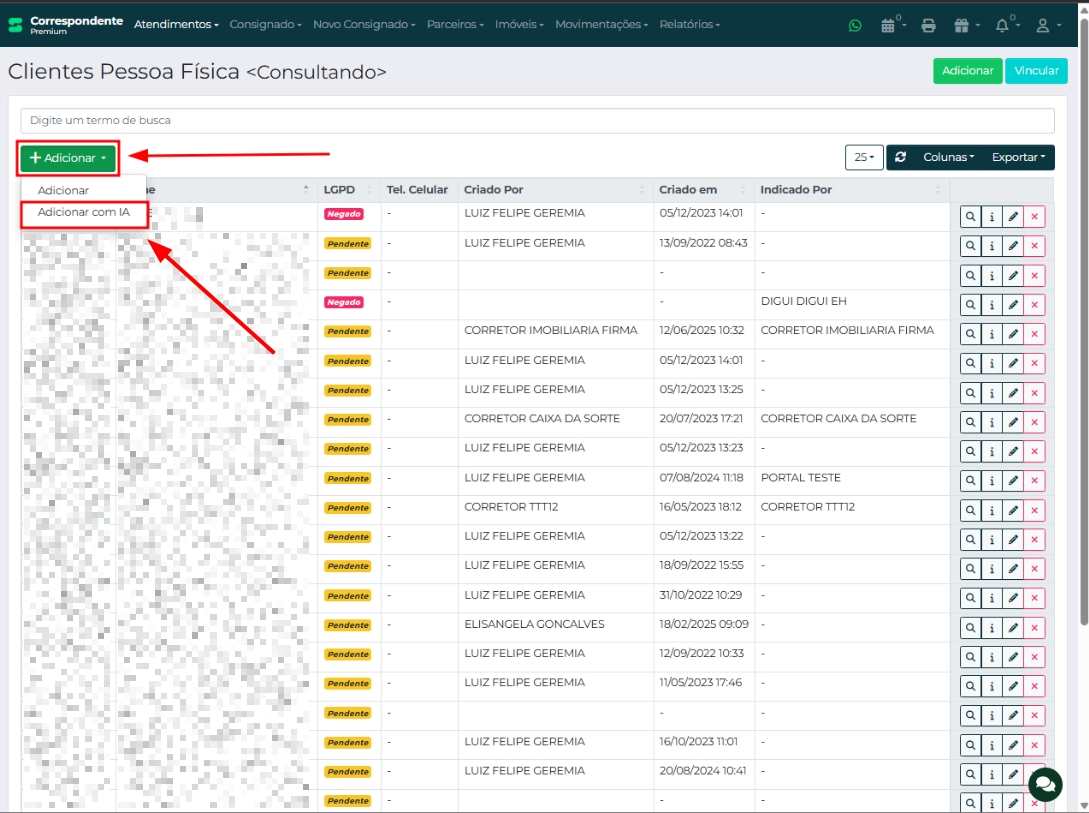Open the Relatórios menu
The width and height of the screenshot is (1089, 813).
[689, 24]
